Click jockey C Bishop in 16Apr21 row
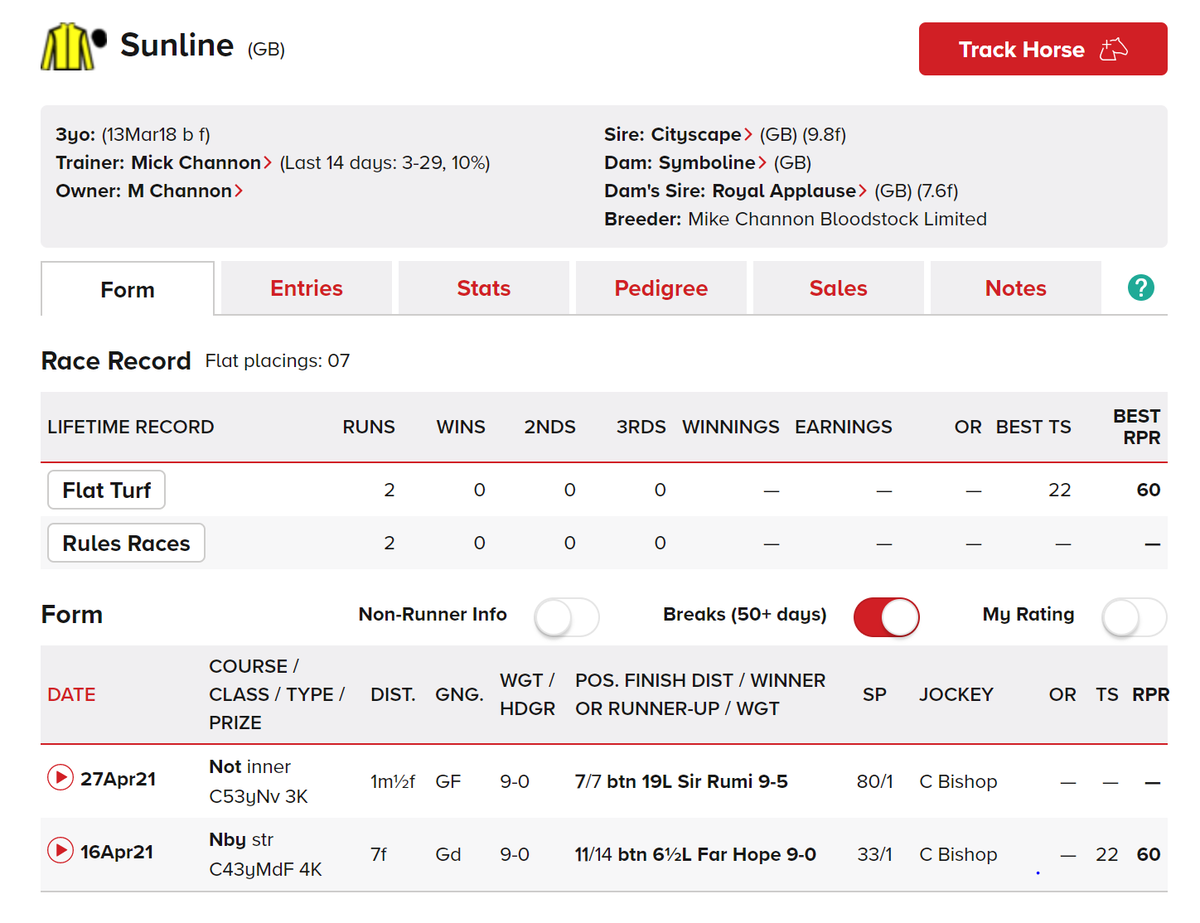This screenshot has width=1200, height=923. pyautogui.click(x=958, y=854)
